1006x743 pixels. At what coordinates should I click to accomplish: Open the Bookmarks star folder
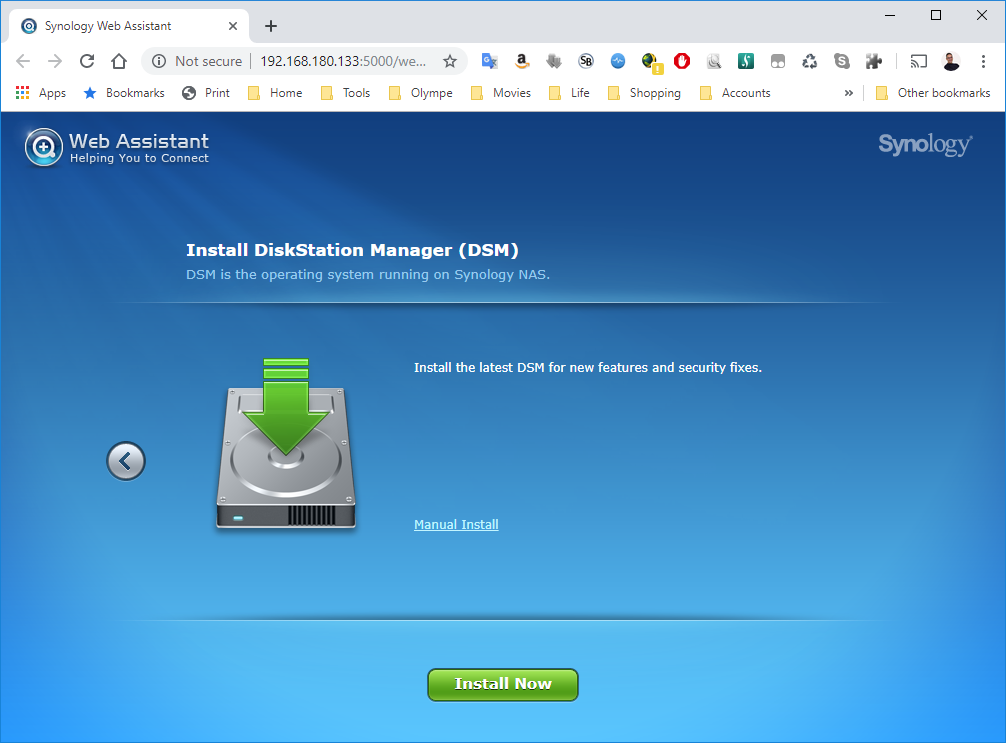(124, 92)
